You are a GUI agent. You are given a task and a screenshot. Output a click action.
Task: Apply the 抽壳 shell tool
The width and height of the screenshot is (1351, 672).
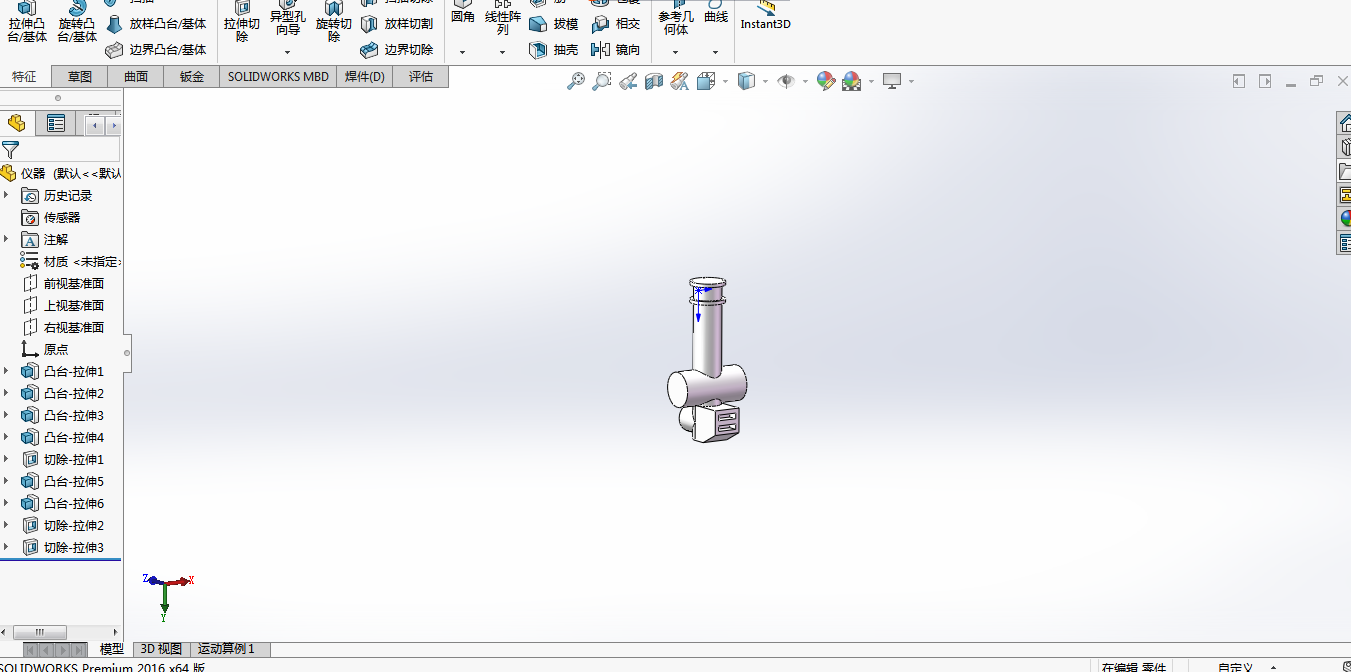[553, 49]
